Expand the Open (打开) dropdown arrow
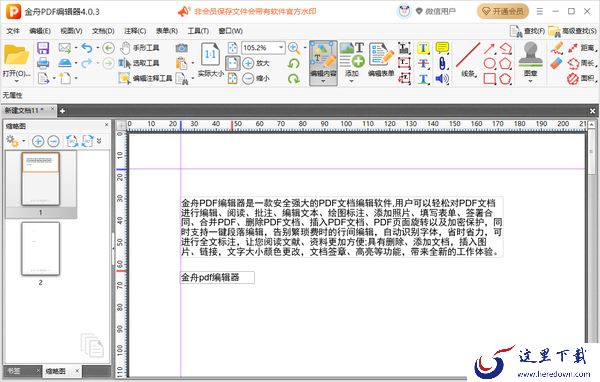This screenshot has height=382, width=600. pos(16,81)
